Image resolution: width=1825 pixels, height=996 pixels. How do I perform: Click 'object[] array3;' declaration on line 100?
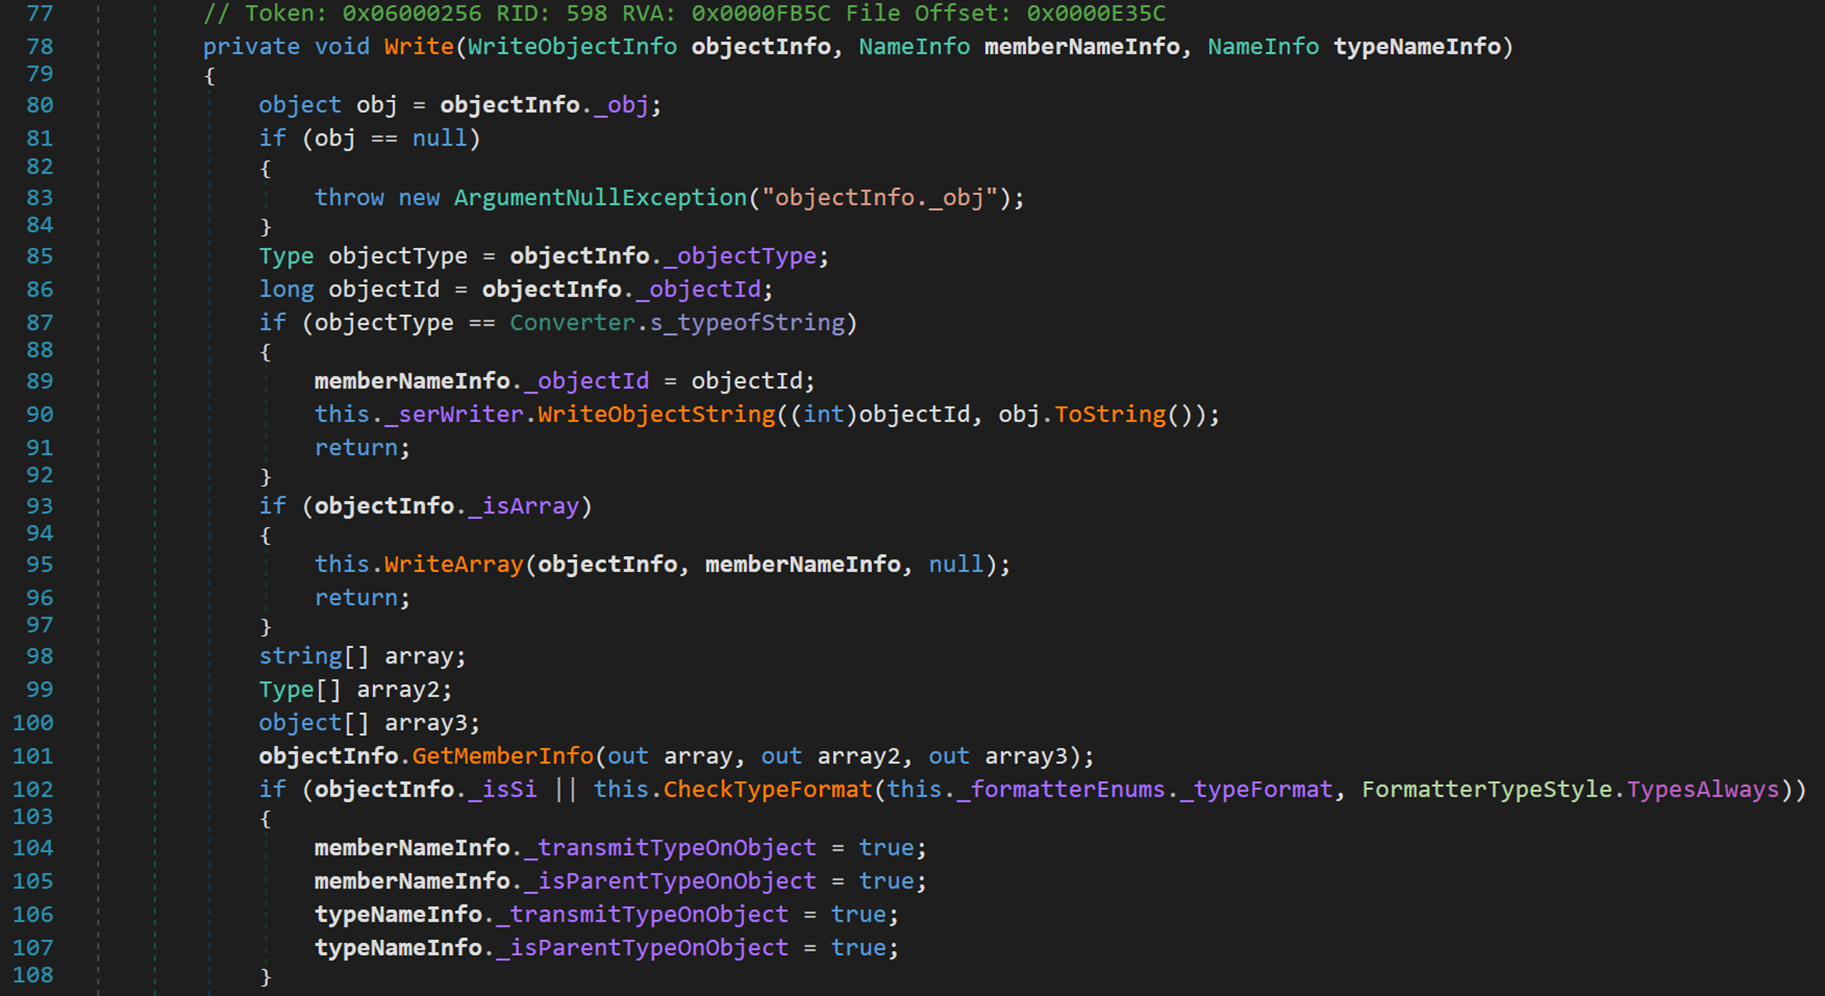(x=369, y=723)
